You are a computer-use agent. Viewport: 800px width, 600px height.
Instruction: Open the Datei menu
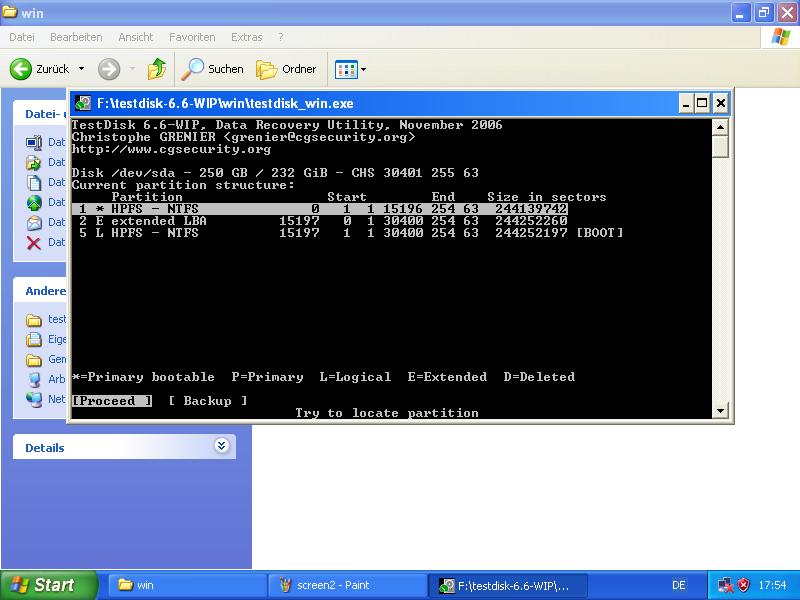click(x=22, y=37)
